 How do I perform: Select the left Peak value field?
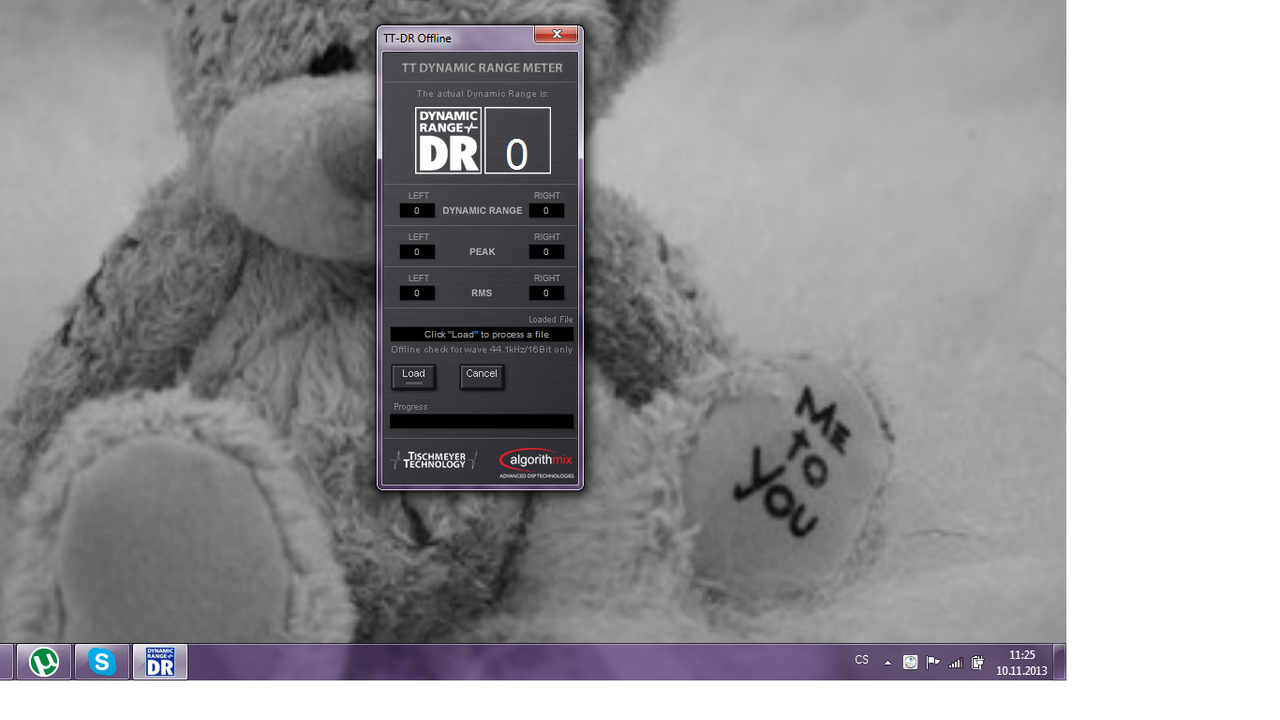pos(417,252)
